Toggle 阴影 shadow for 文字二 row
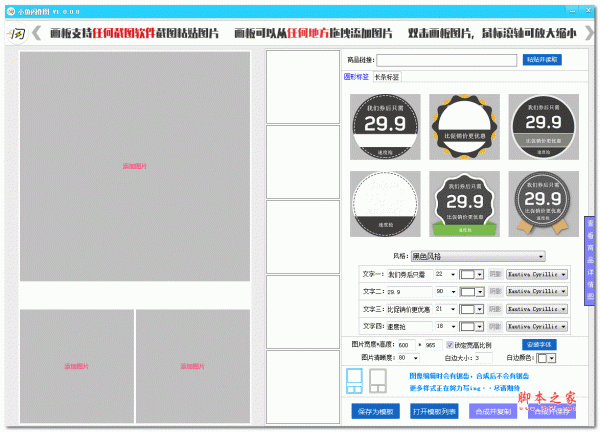Viewport: 600px width, 432px height. pyautogui.click(x=495, y=292)
